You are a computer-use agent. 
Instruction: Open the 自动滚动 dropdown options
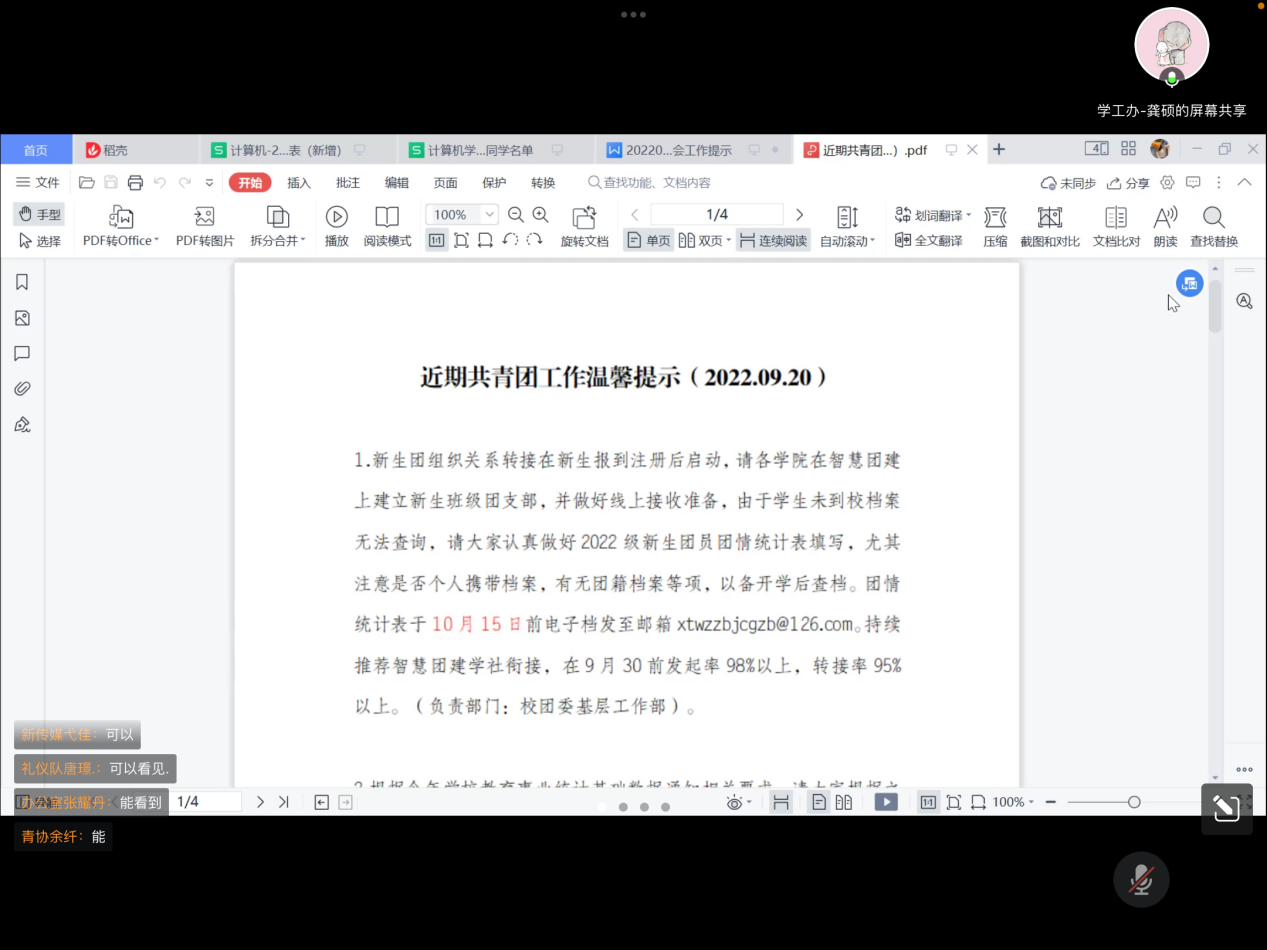click(847, 241)
